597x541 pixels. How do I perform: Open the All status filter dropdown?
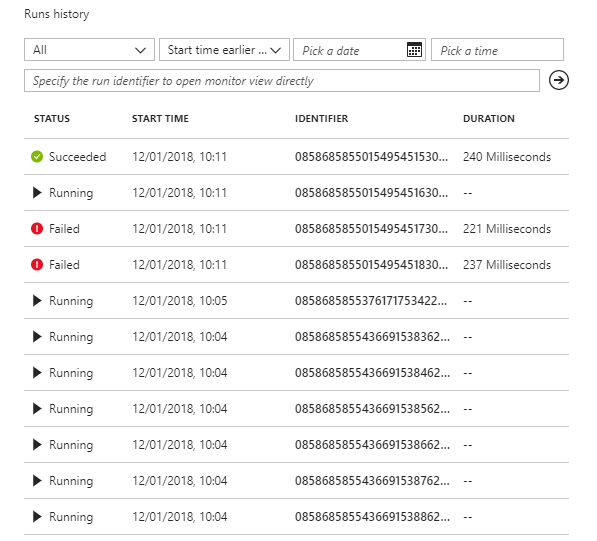coord(89,49)
